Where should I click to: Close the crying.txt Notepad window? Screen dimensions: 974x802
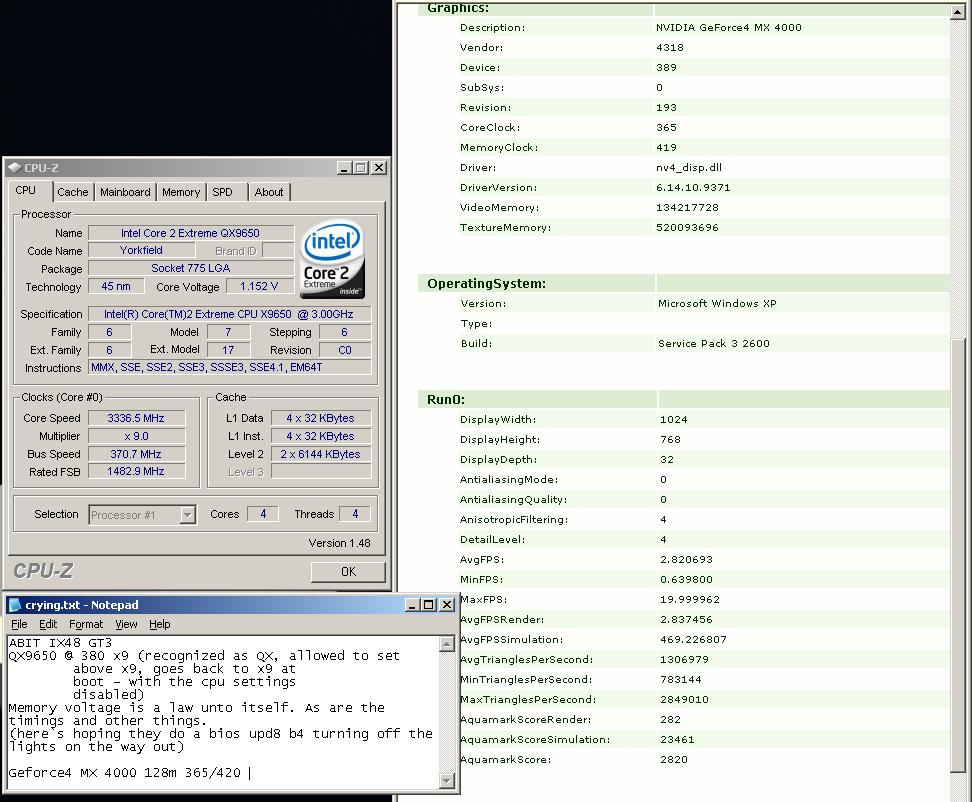click(447, 604)
